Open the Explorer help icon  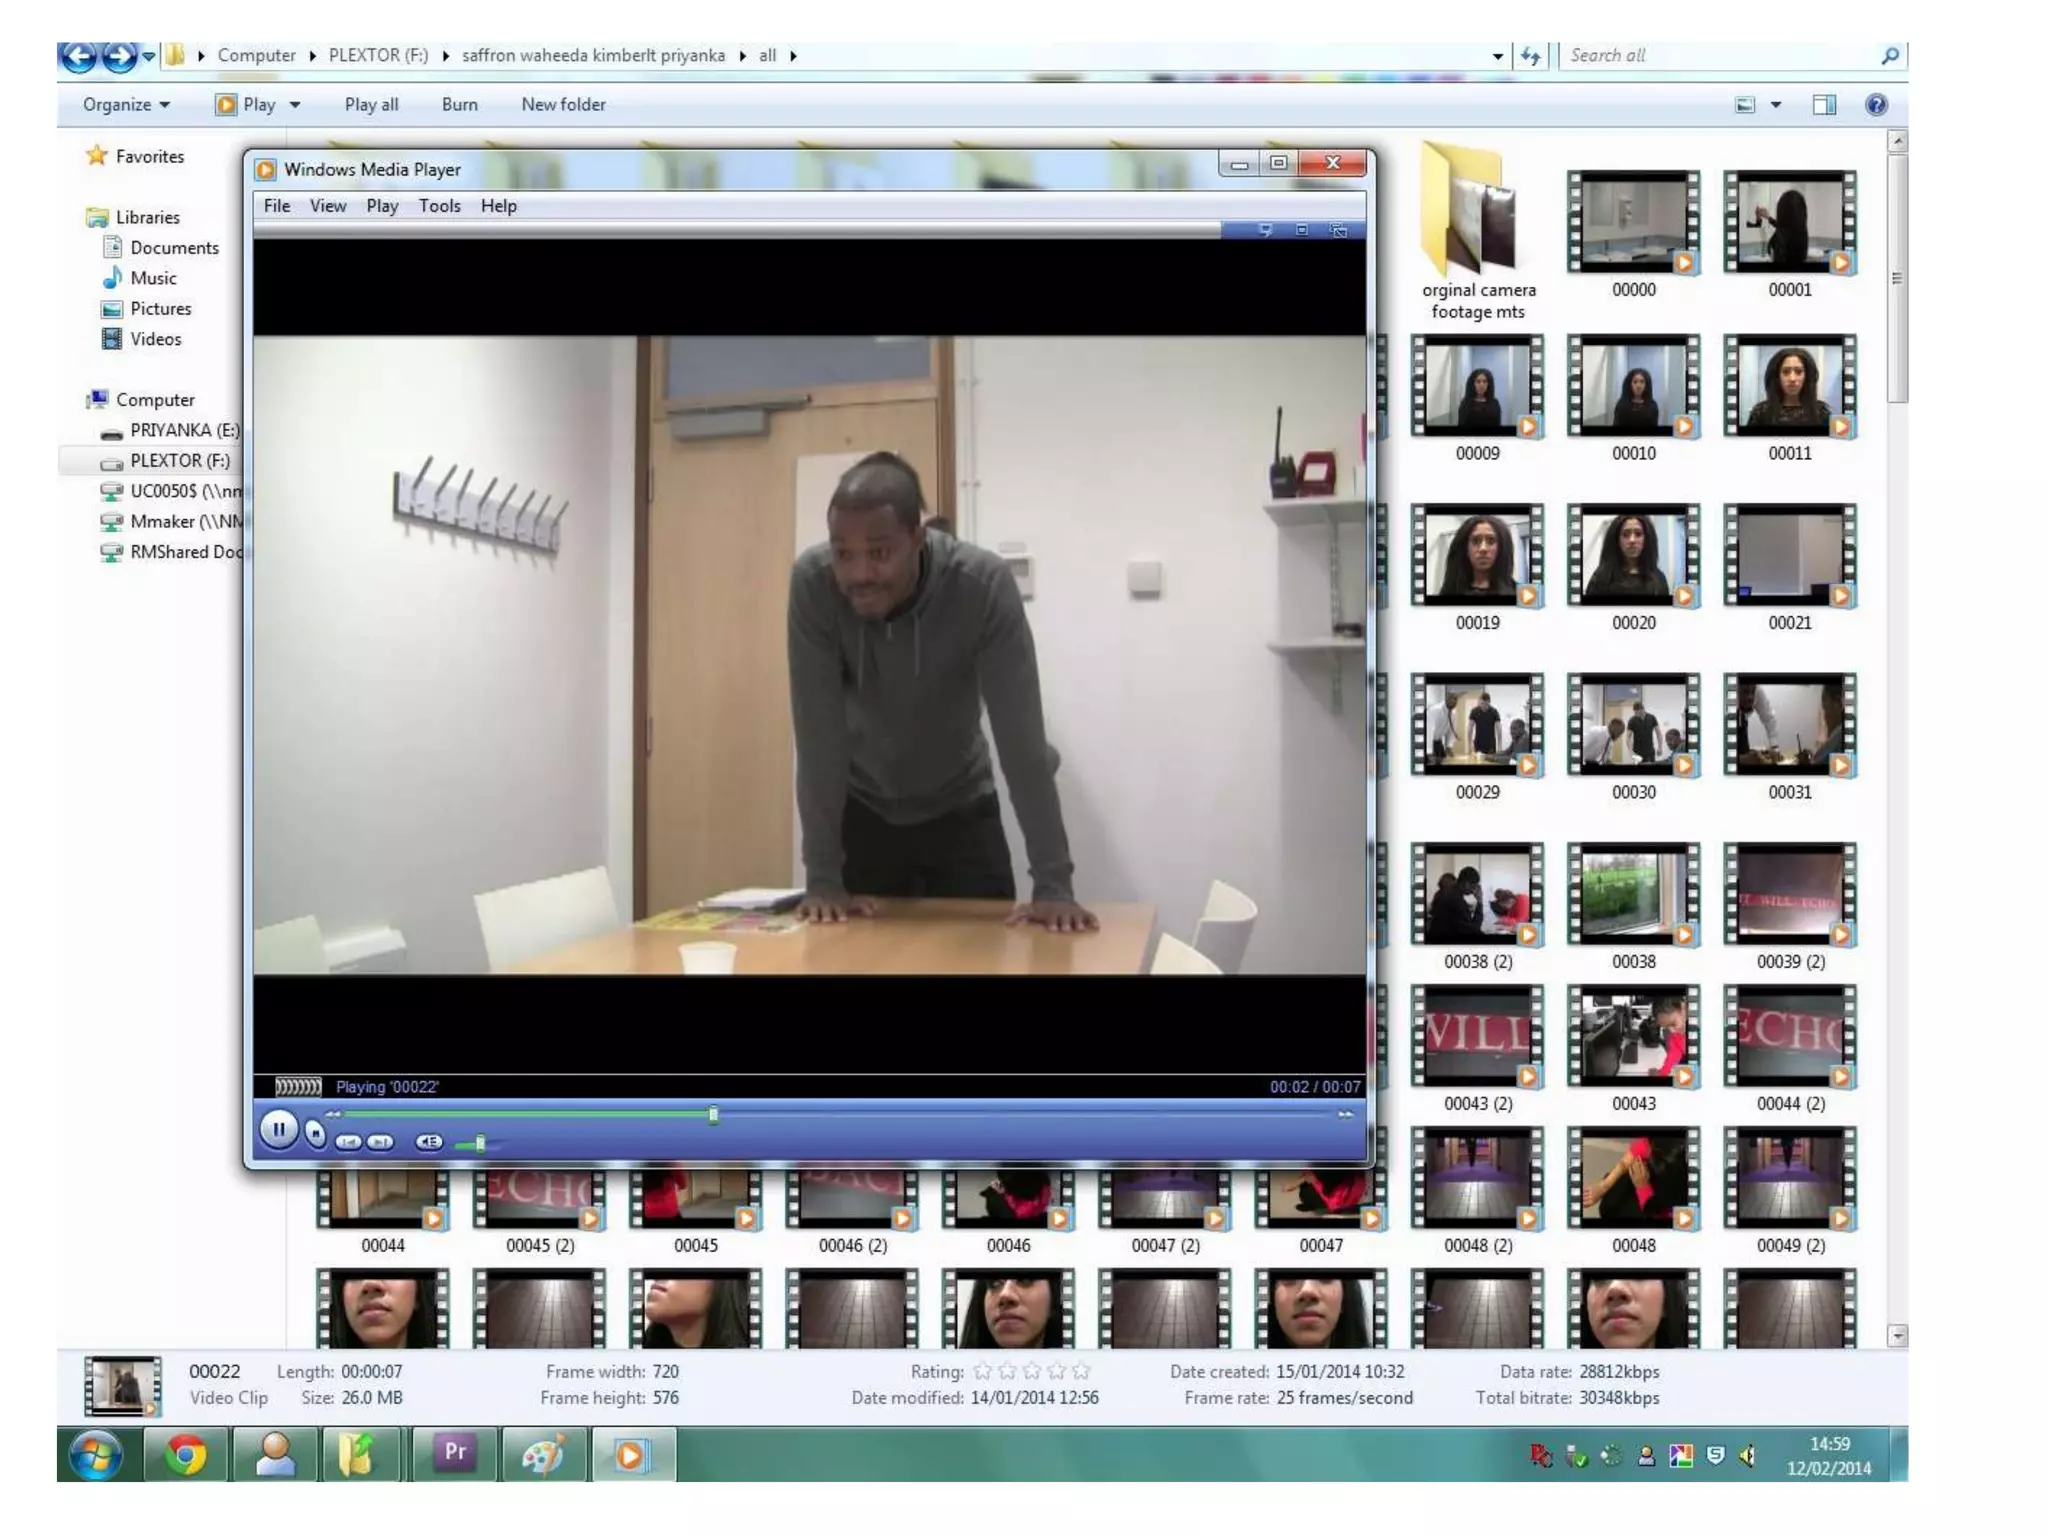click(x=1876, y=104)
